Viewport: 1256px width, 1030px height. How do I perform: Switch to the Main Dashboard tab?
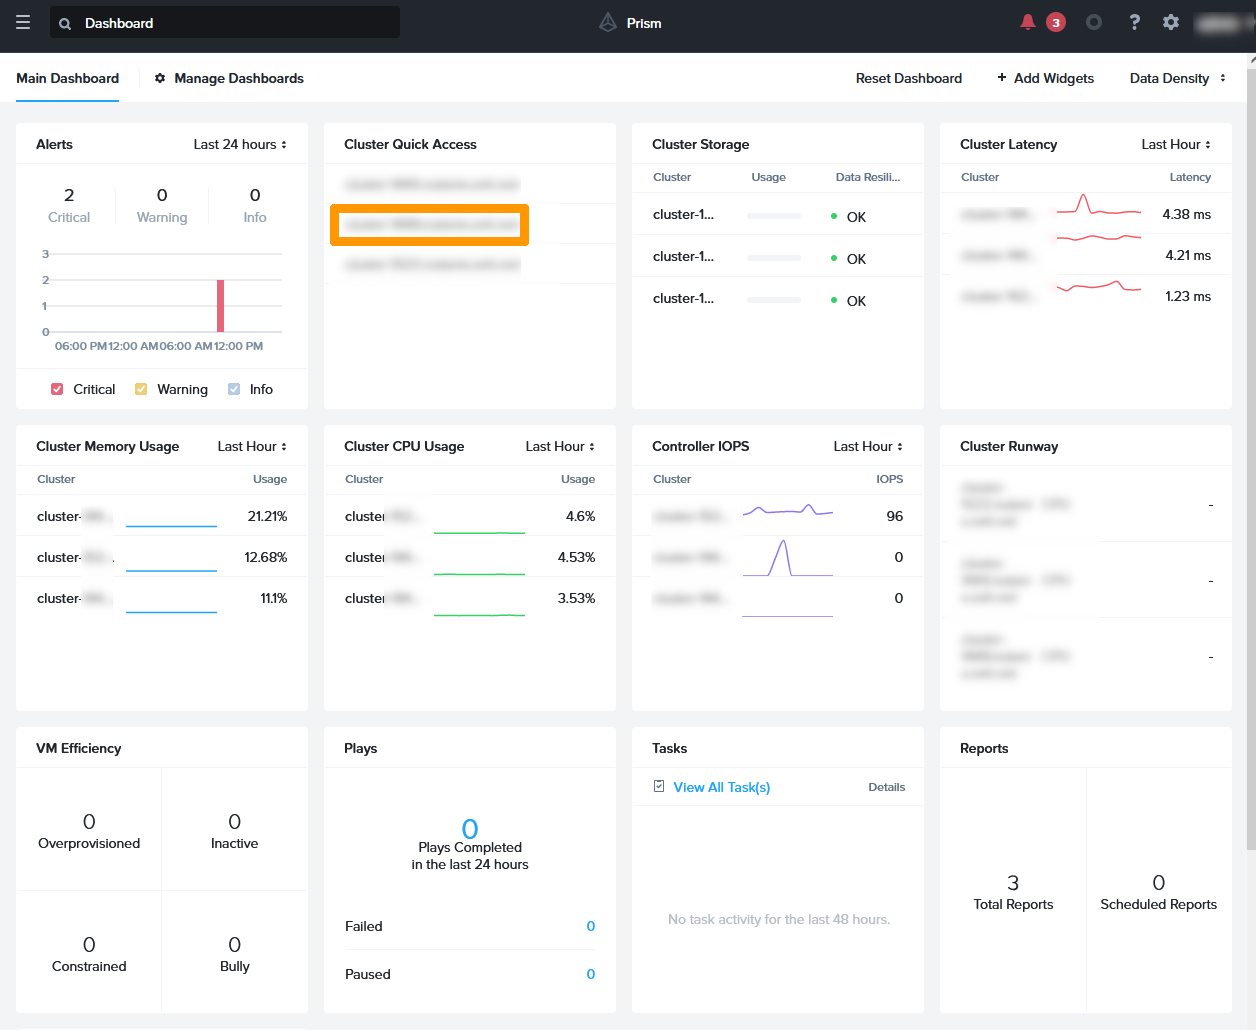tap(67, 78)
